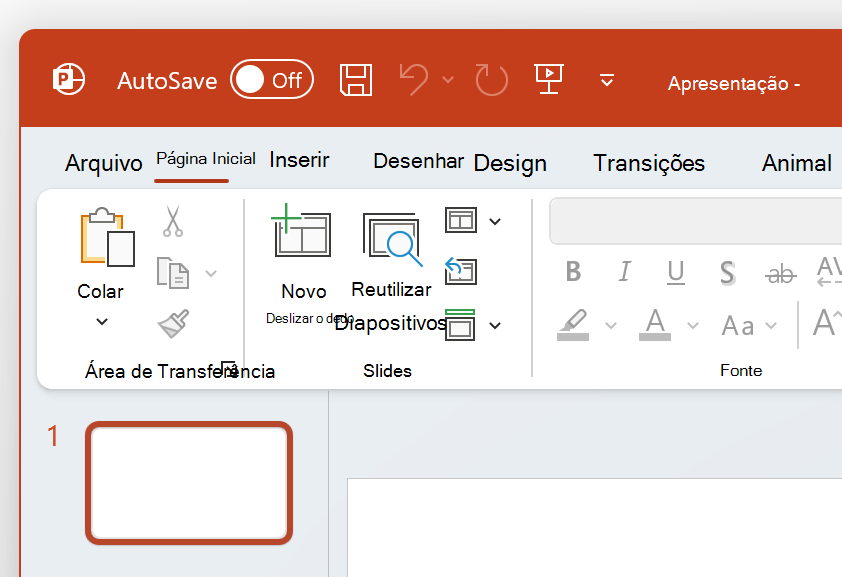Viewport: 842px width, 577px height.
Task: Click the blank slide editing canvas
Action: (594, 527)
